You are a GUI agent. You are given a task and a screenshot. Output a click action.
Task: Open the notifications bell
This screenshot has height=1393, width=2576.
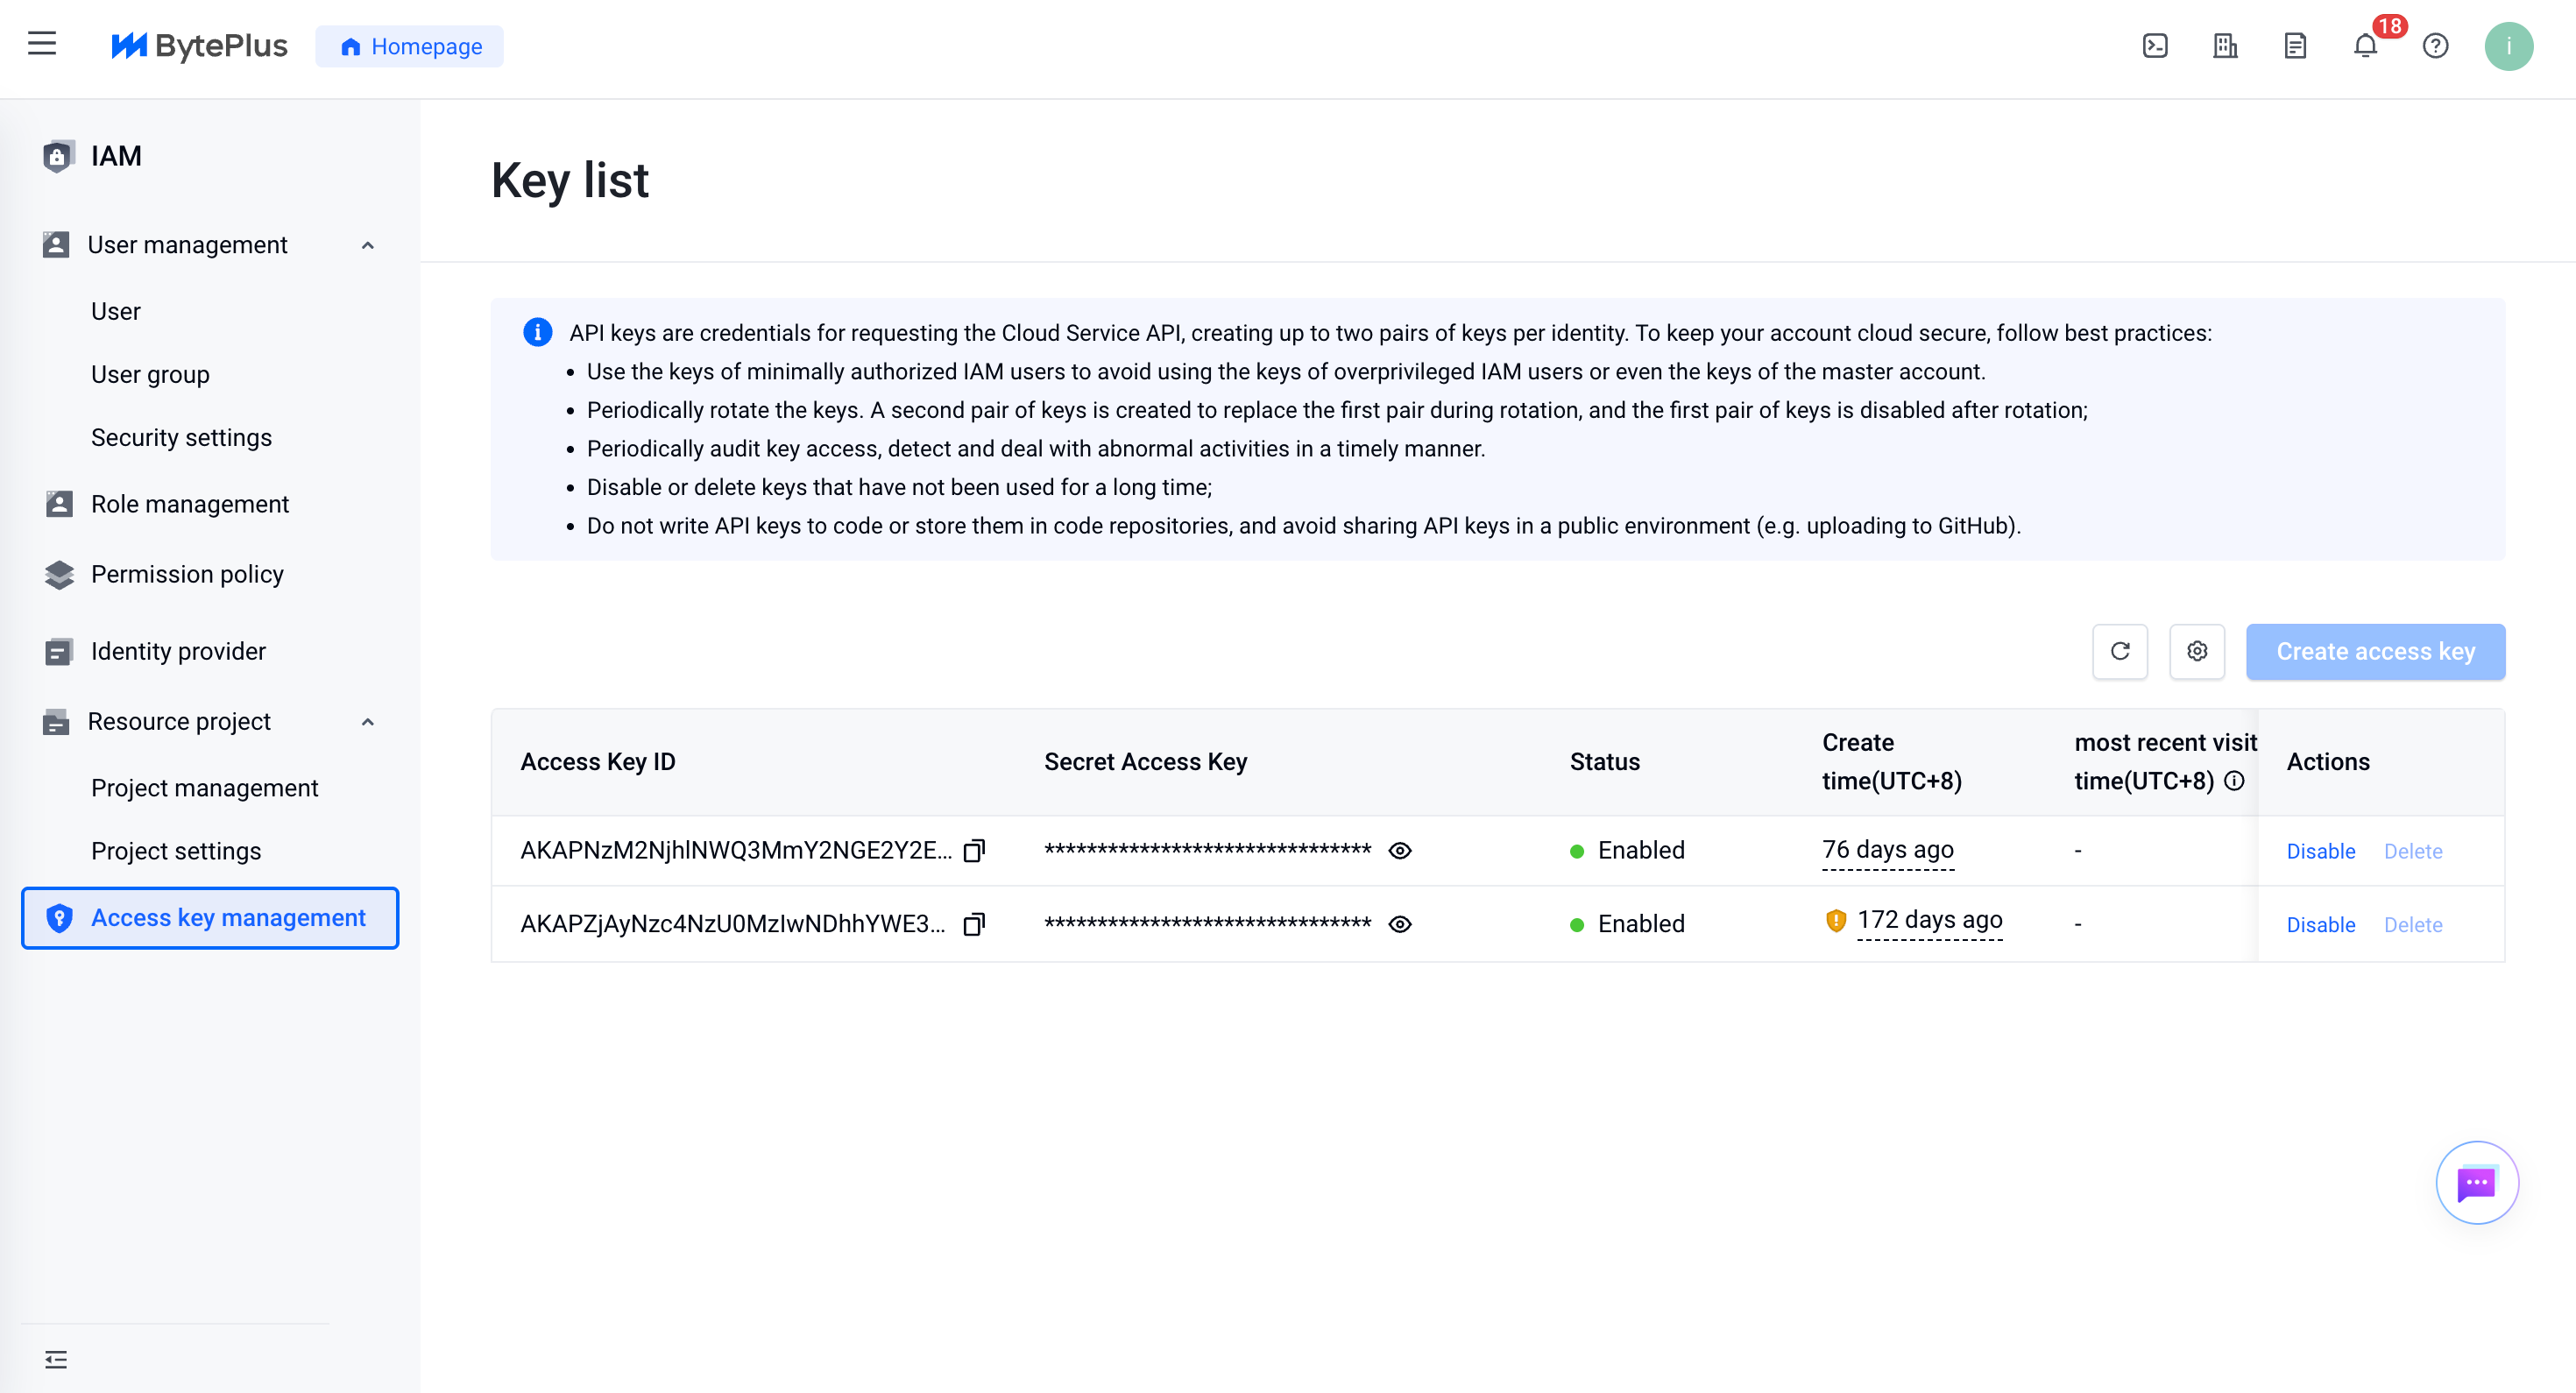[x=2365, y=46]
